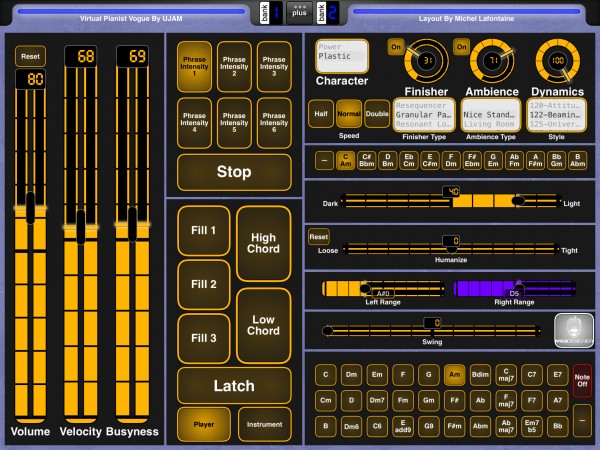This screenshot has height=450, width=600.
Task: Select Double speed
Action: pos(377,114)
